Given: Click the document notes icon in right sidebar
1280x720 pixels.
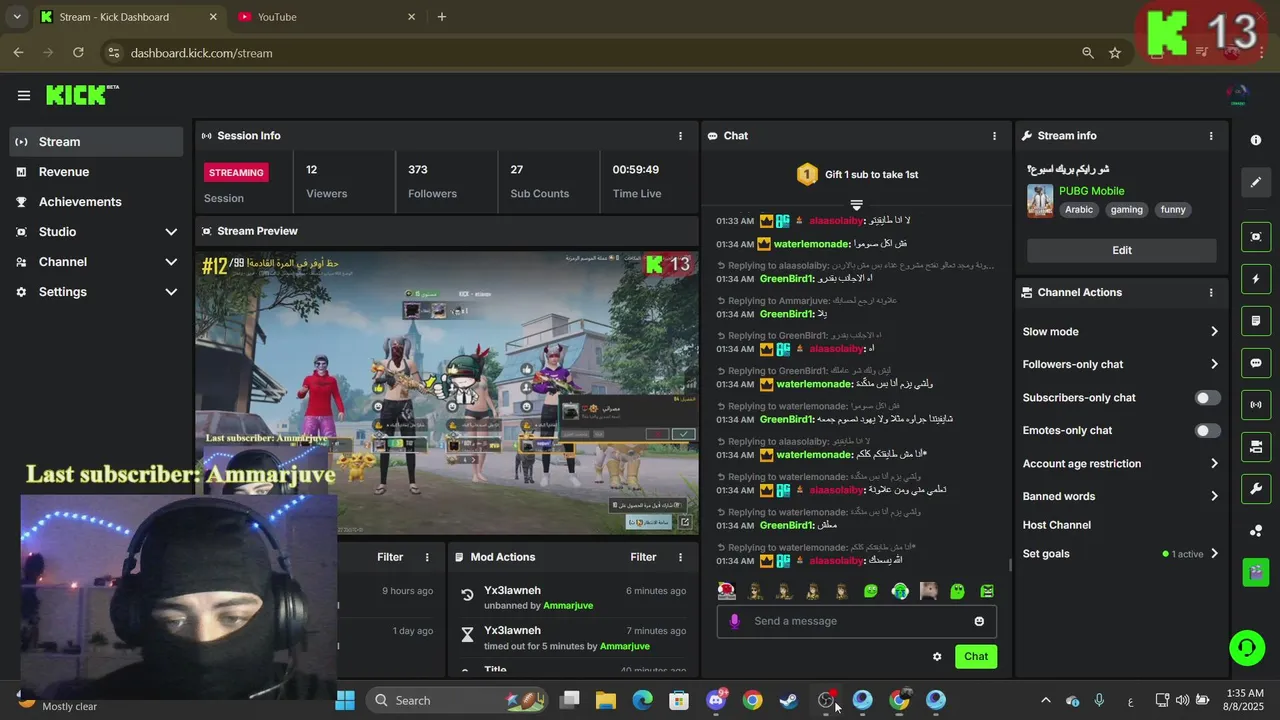Looking at the screenshot, I should click(x=1256, y=321).
